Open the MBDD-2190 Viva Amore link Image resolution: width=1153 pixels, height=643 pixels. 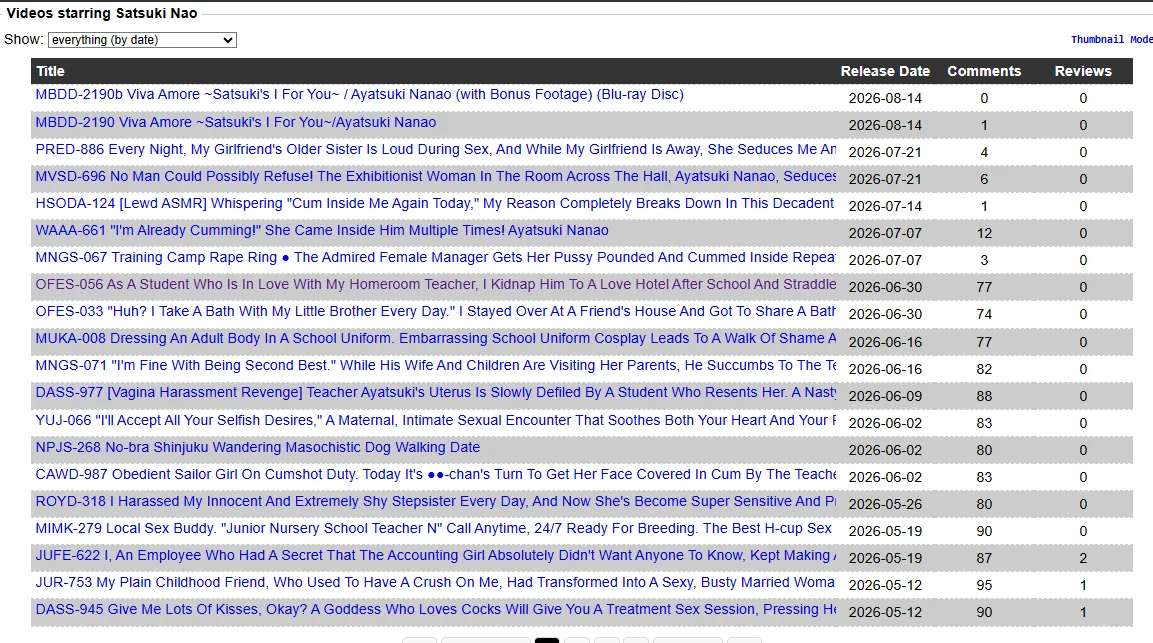click(x=235, y=122)
